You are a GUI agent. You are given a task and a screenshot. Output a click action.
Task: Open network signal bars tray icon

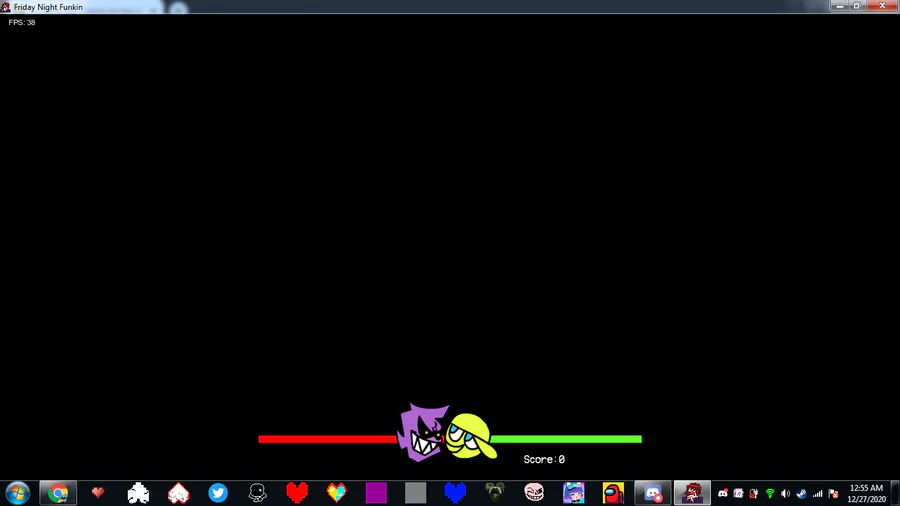(817, 493)
